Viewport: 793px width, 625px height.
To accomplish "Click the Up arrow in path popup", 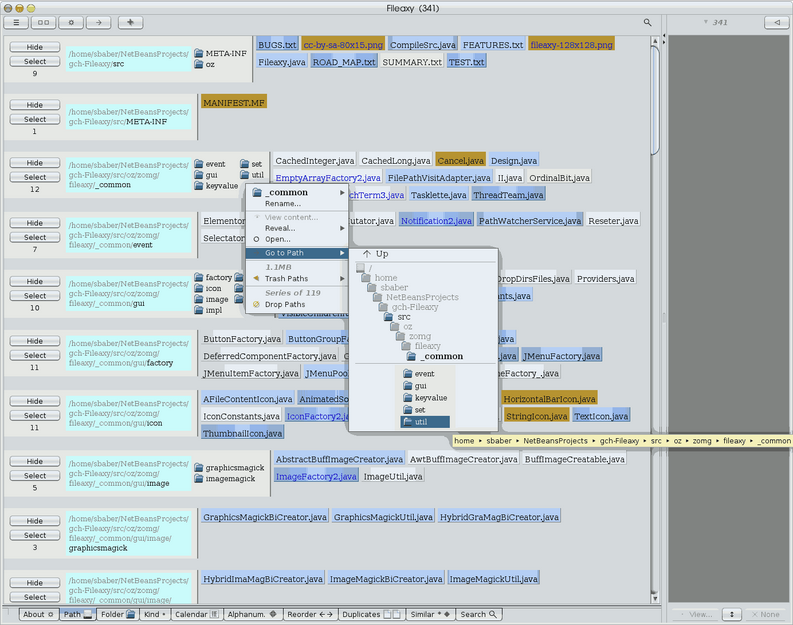I will click(x=376, y=254).
